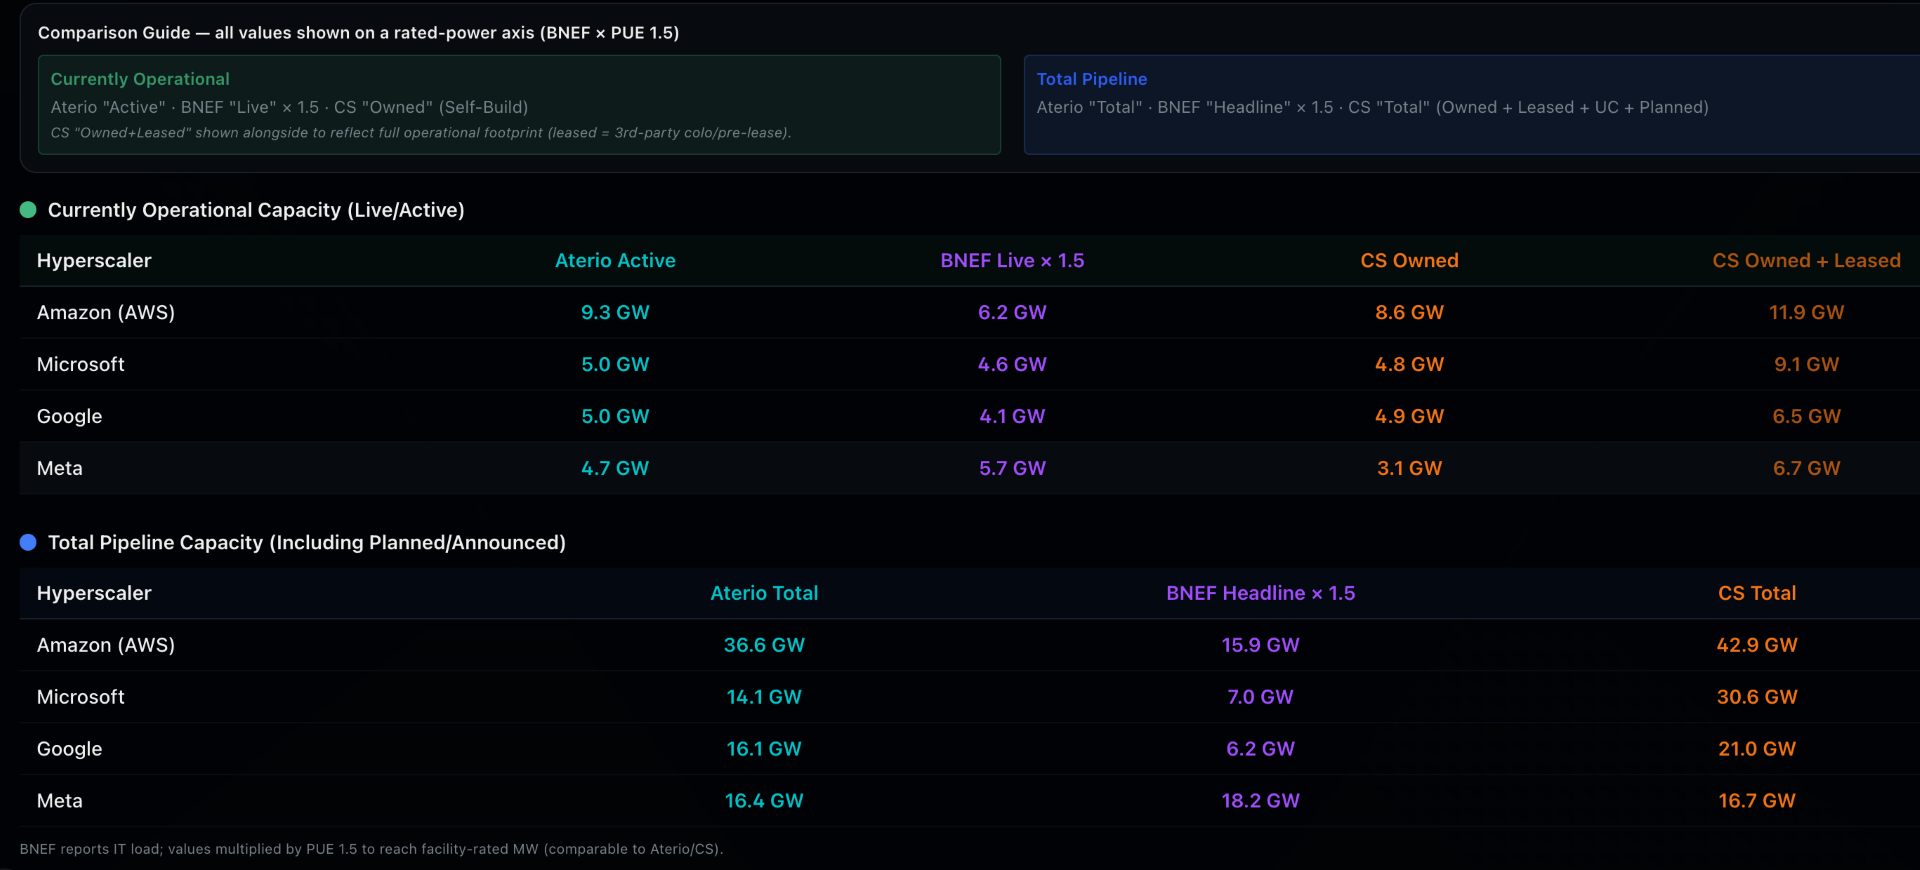Click the blue dot beside Total Pipeline Capacity

(x=28, y=542)
